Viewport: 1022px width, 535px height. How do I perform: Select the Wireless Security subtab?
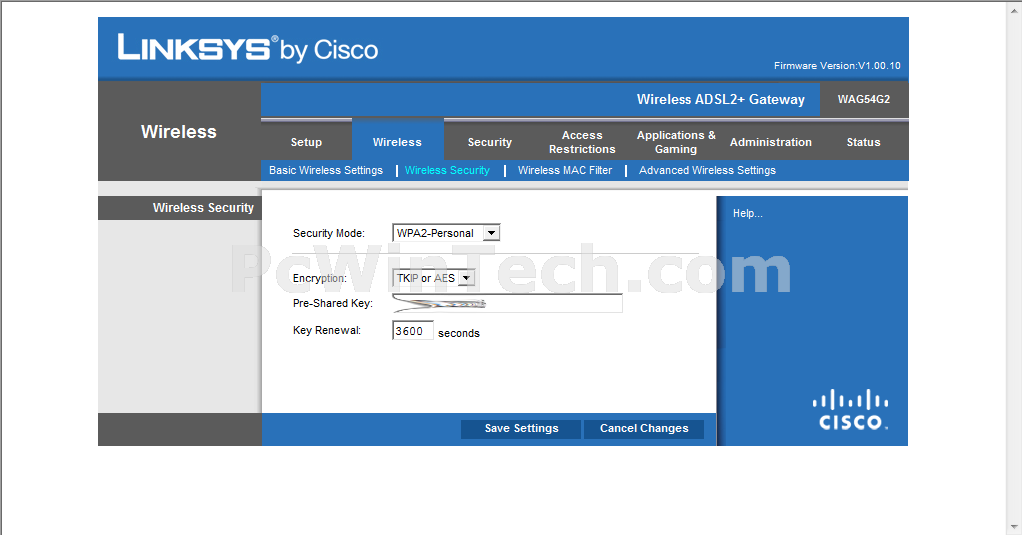tap(447, 170)
